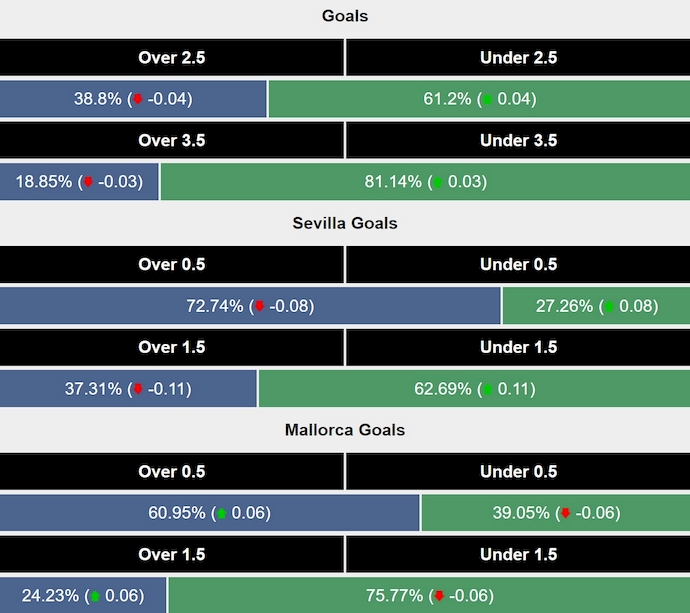Select the Under 3.5 column header
The width and height of the screenshot is (690, 613).
pos(518,140)
